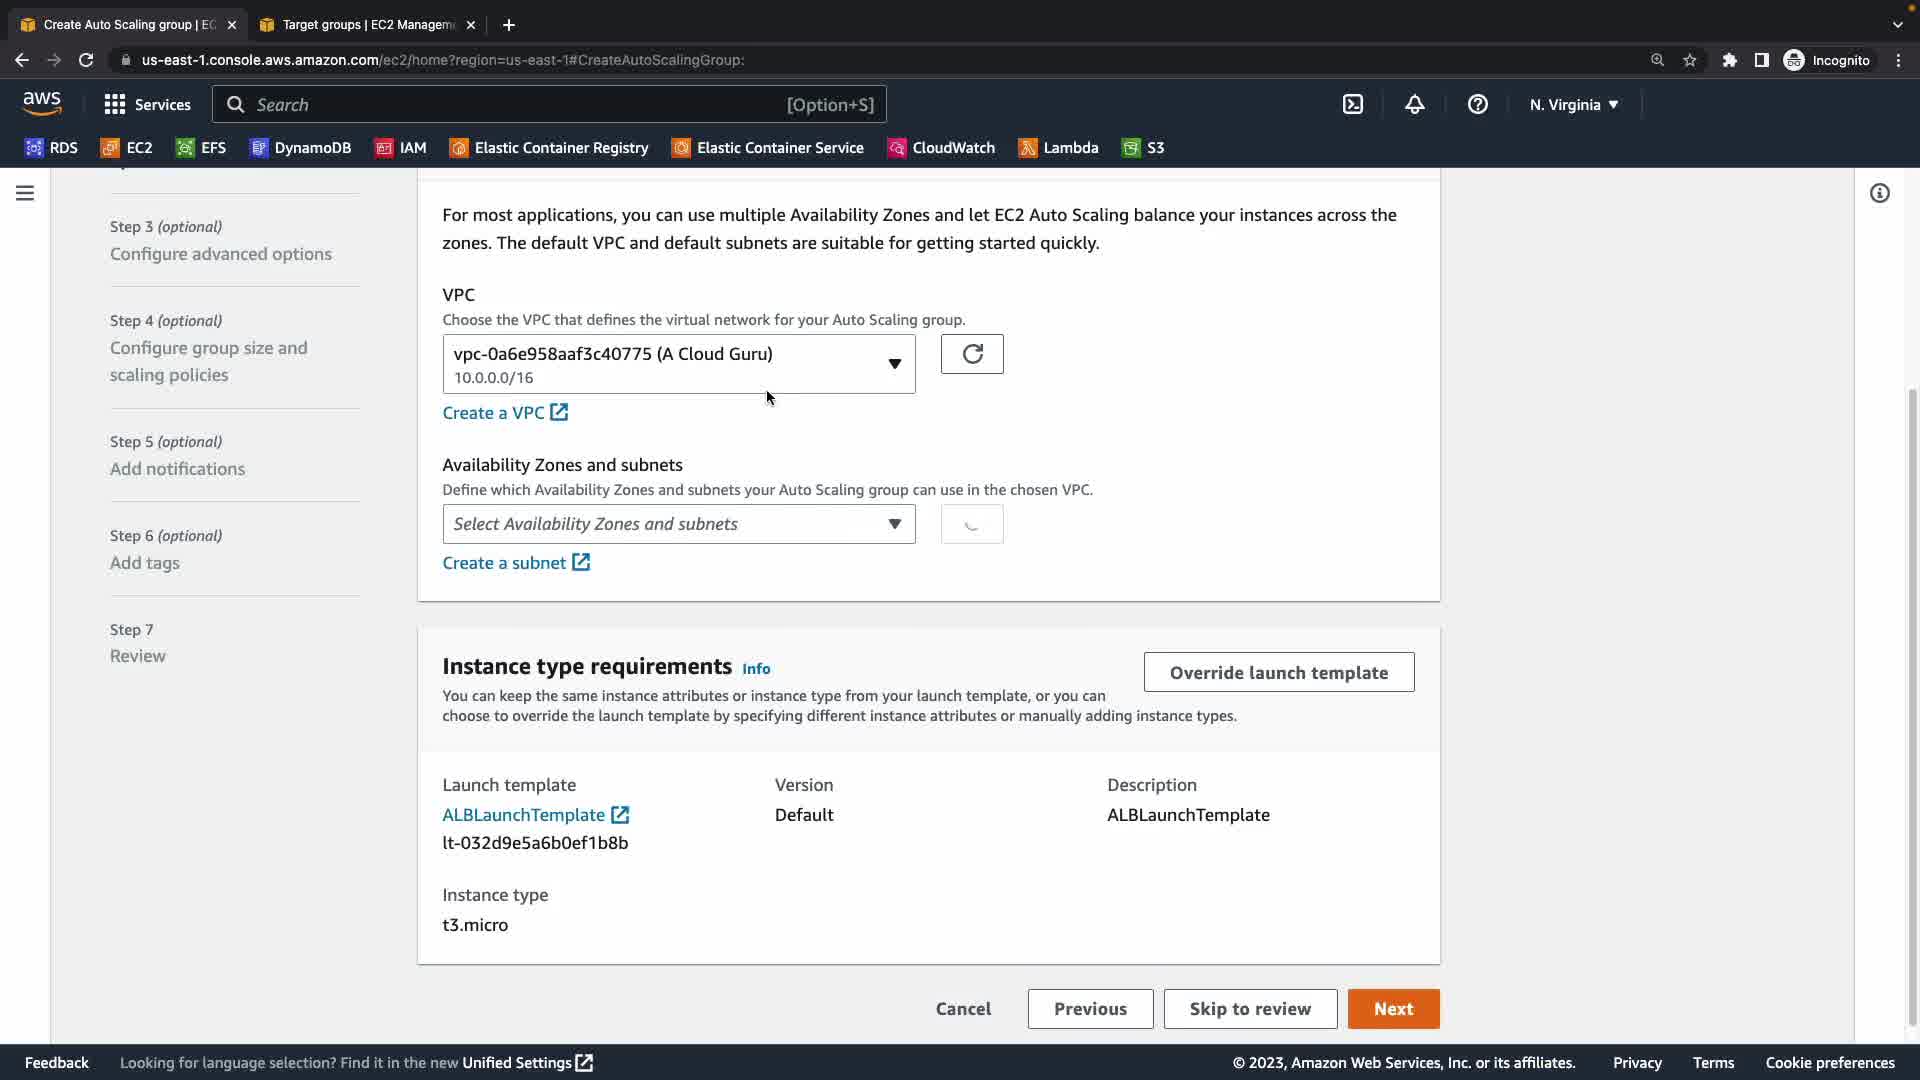Open the Services grid menu

(x=147, y=104)
